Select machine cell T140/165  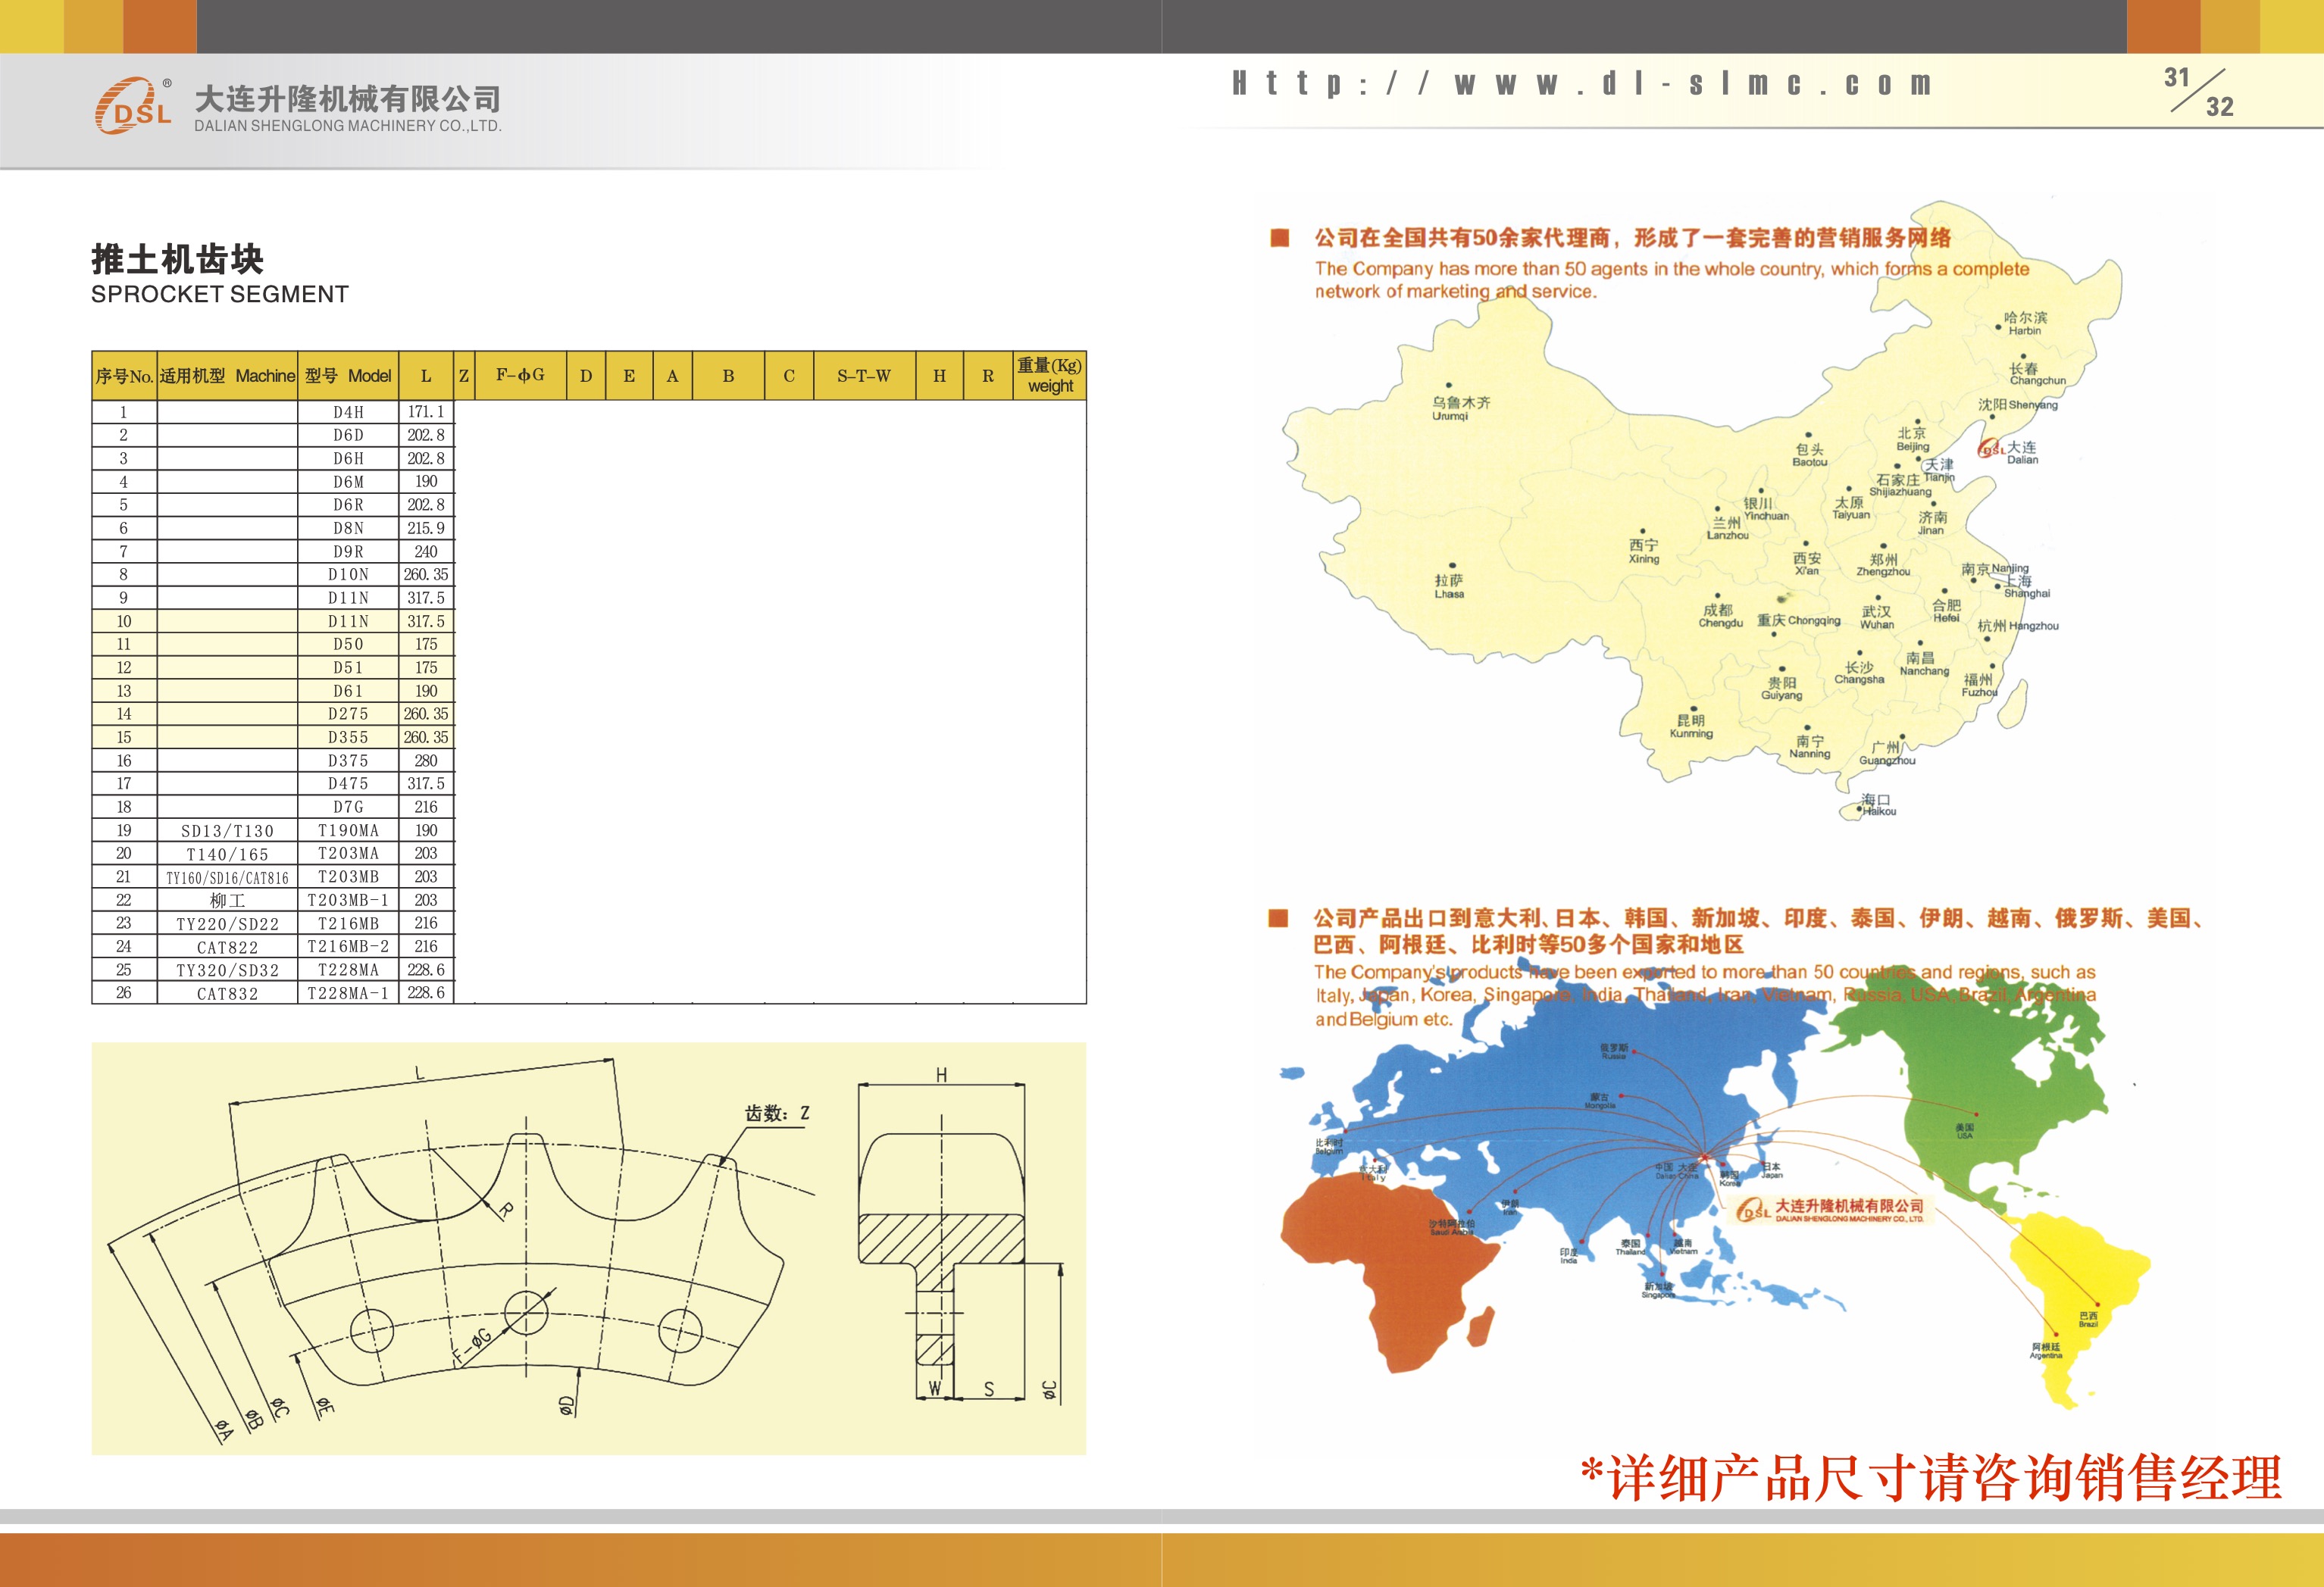point(228,854)
